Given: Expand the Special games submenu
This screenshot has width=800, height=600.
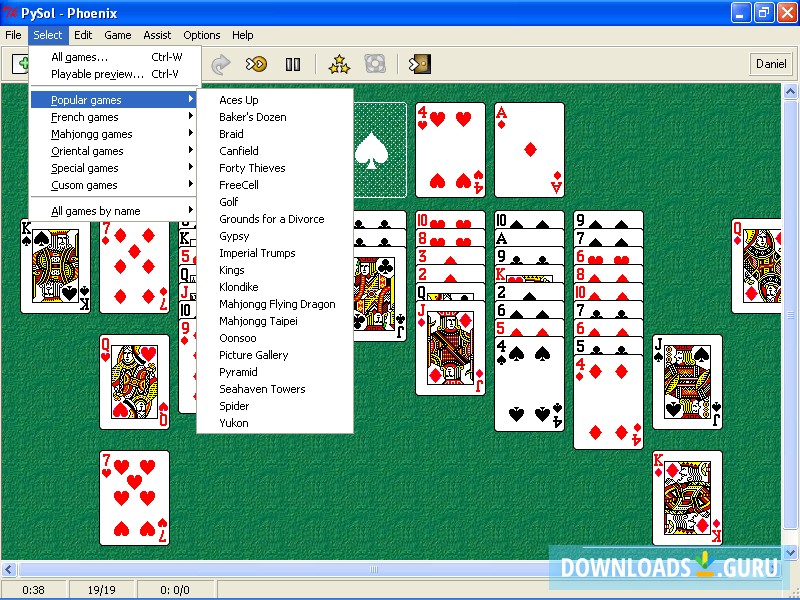Looking at the screenshot, I should (113, 168).
